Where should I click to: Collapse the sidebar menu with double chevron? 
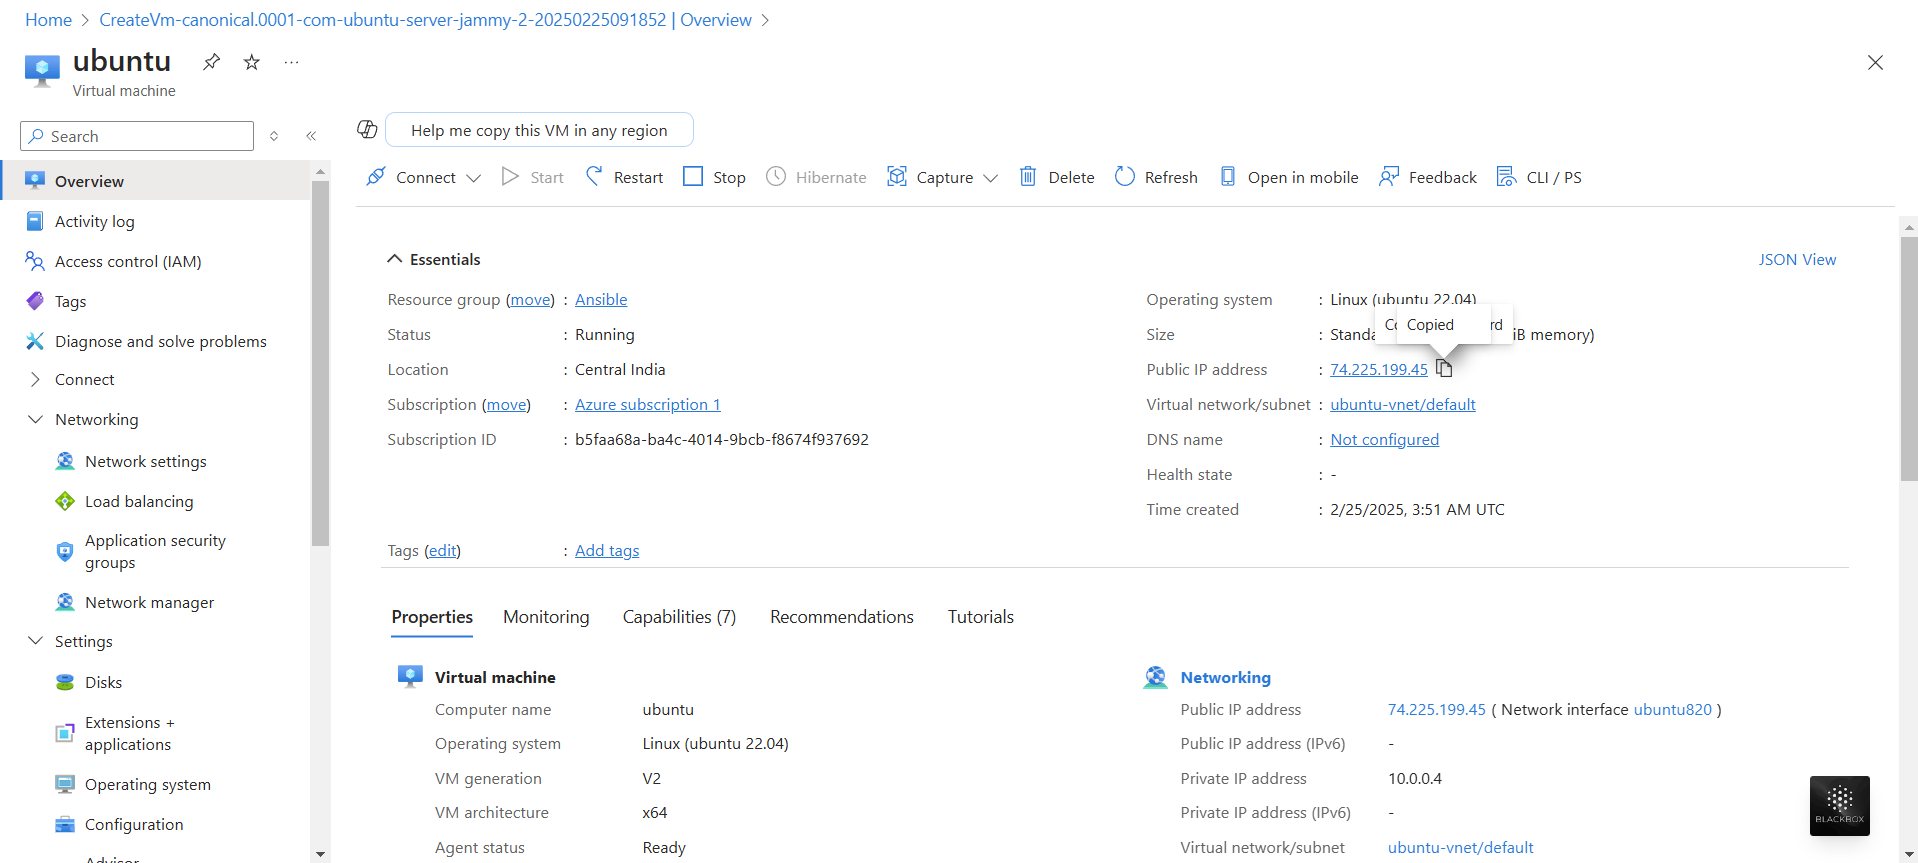[311, 136]
